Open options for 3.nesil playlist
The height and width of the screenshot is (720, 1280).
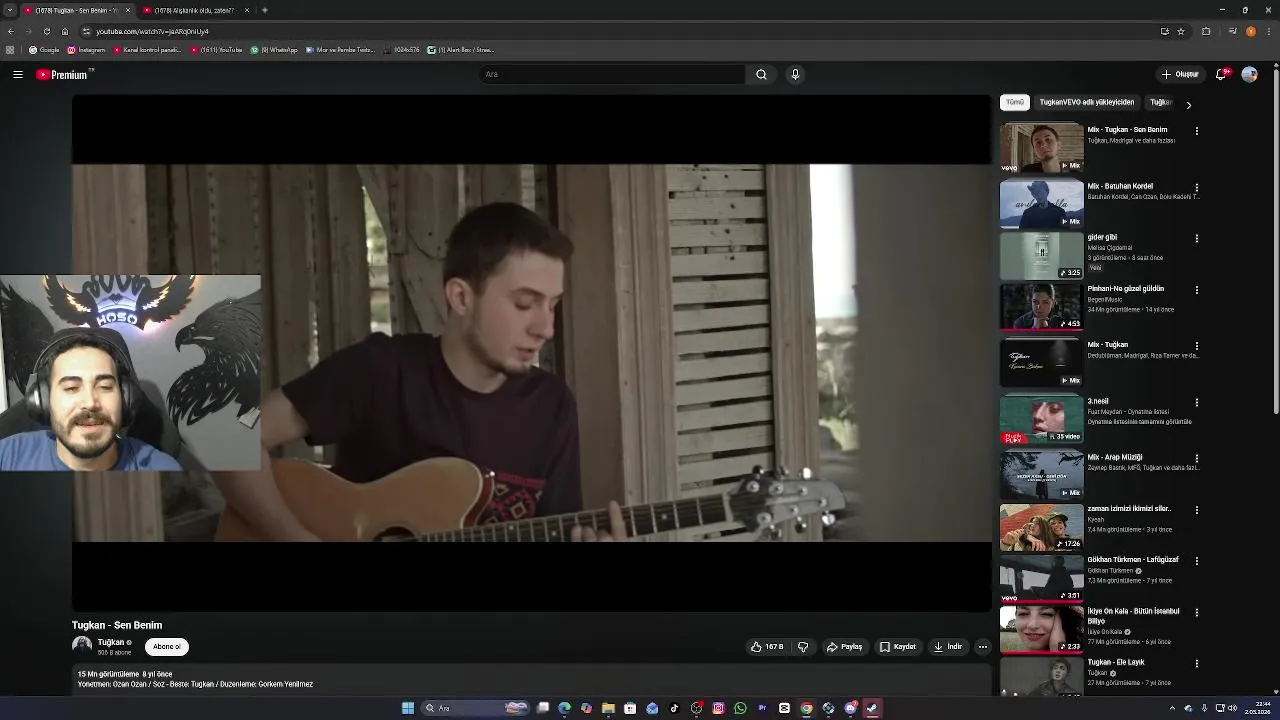click(x=1196, y=402)
